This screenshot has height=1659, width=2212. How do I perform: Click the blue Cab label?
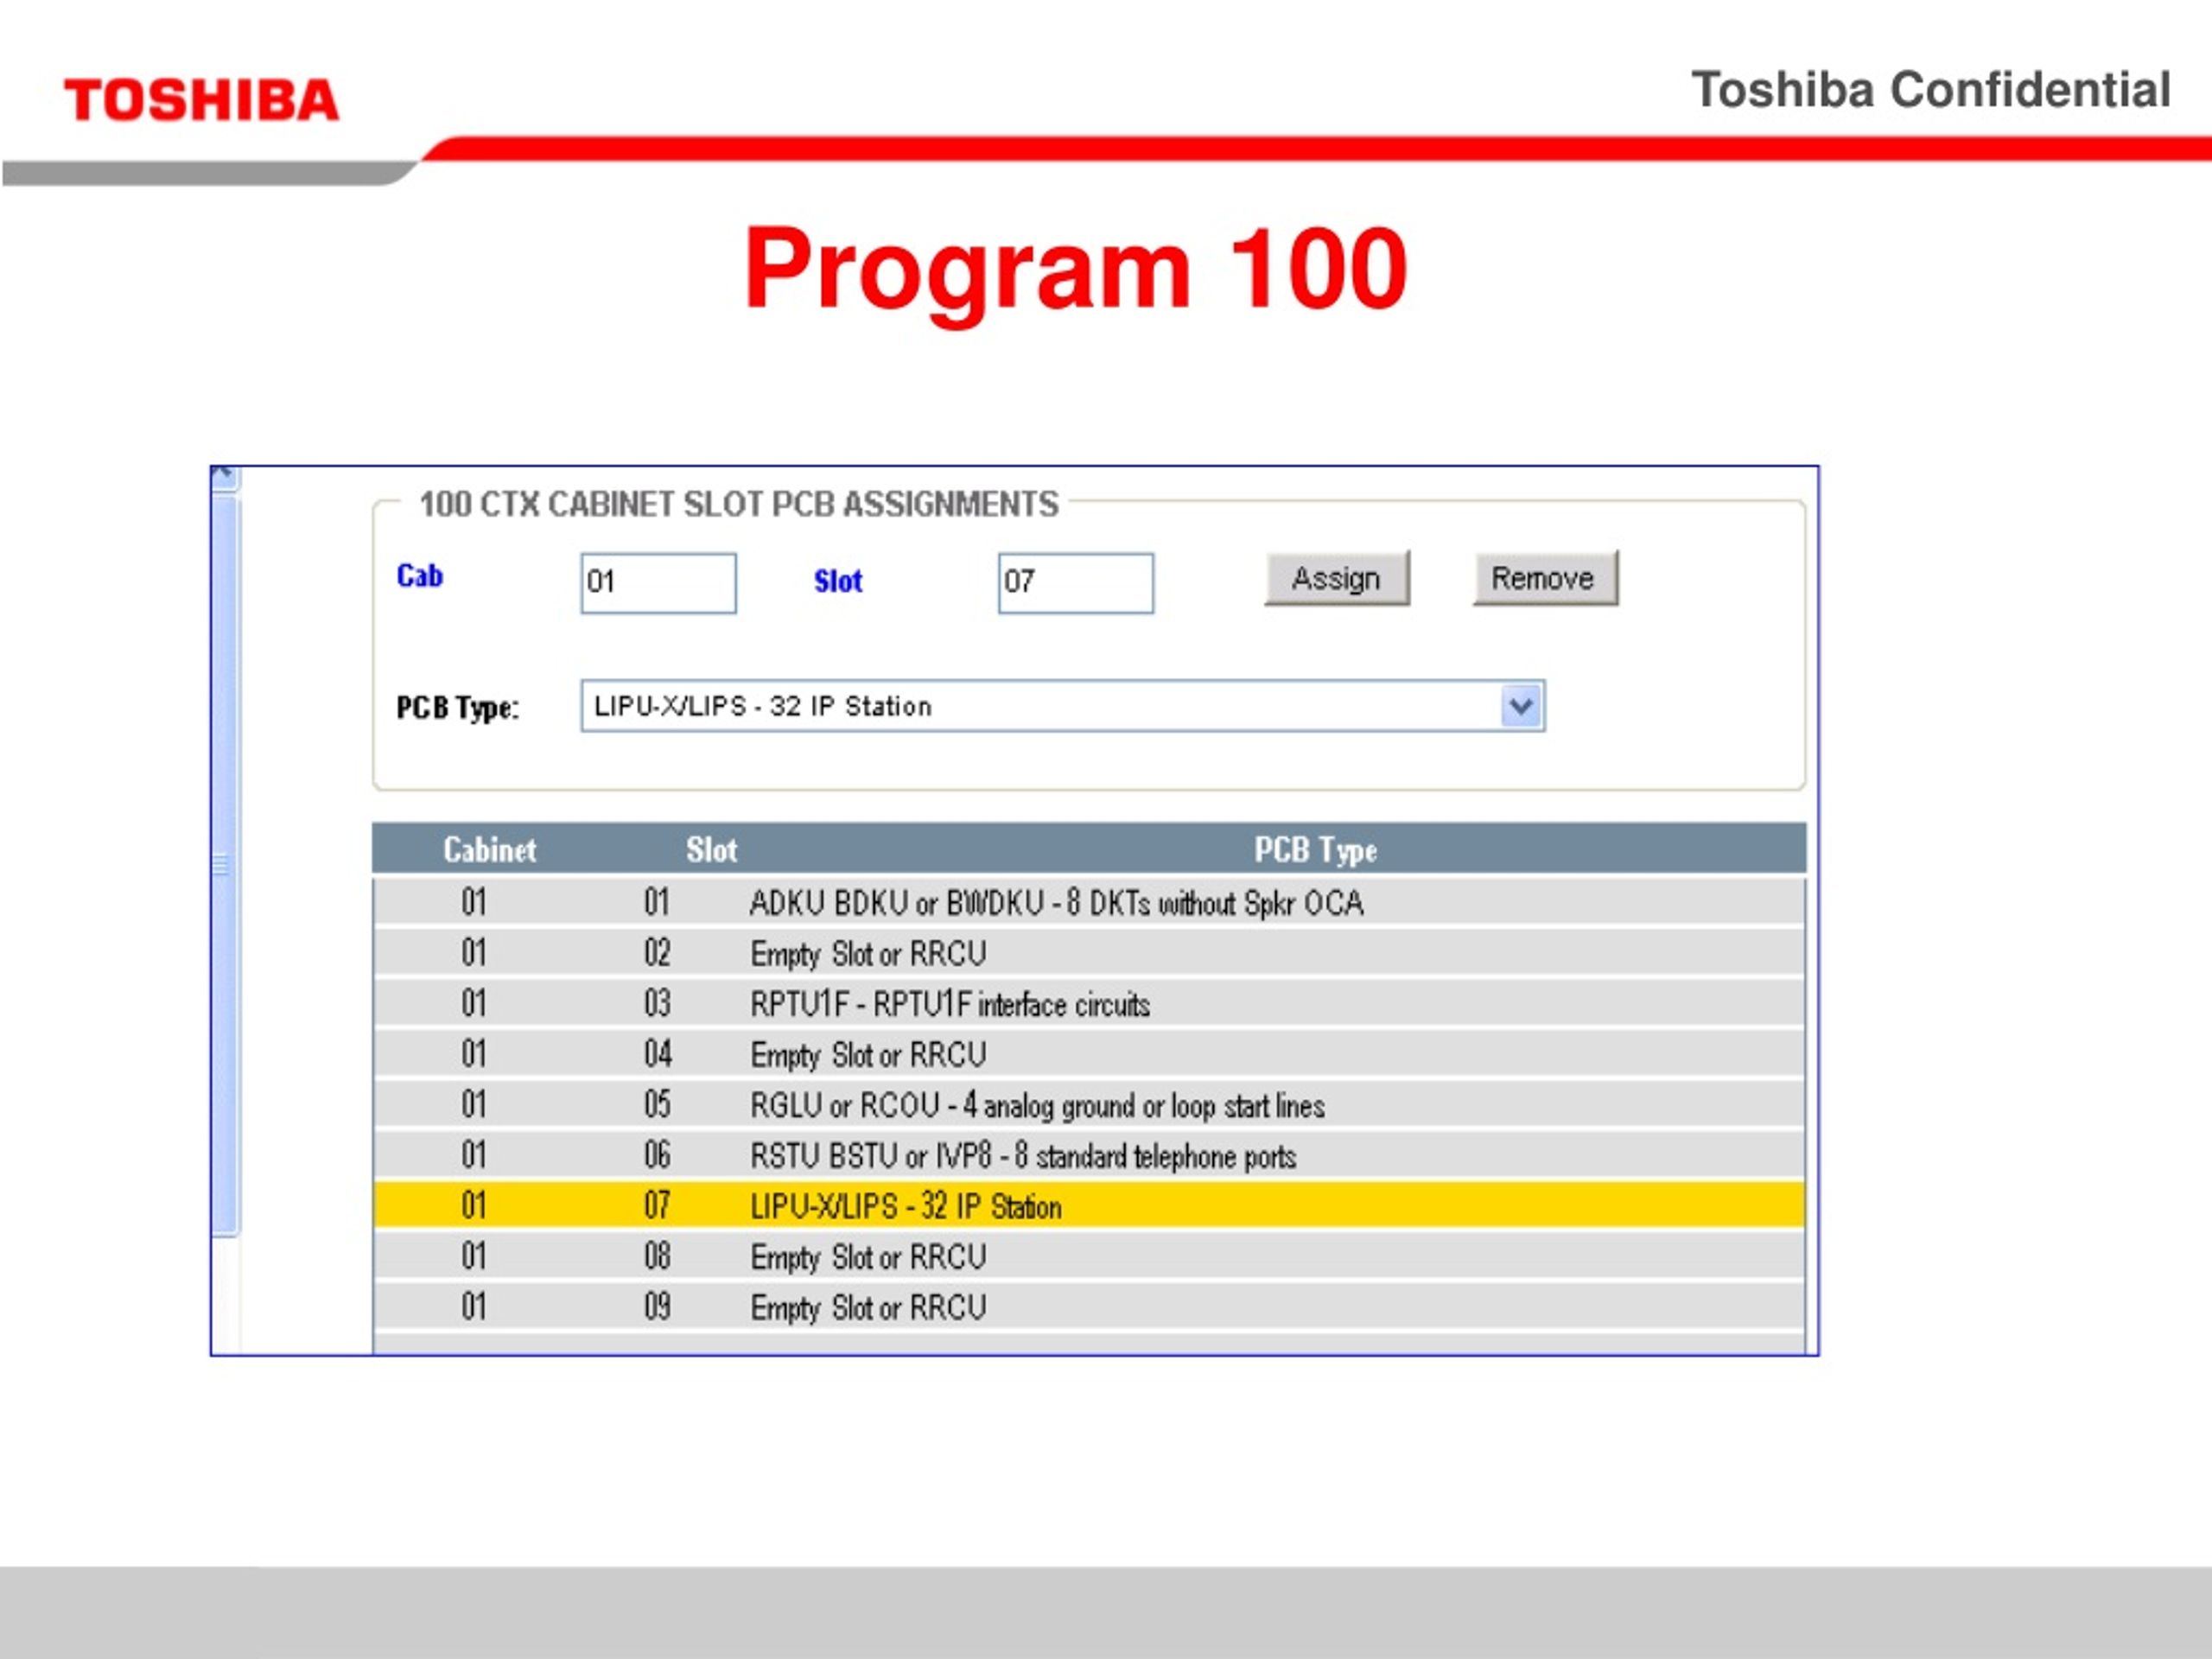[420, 576]
